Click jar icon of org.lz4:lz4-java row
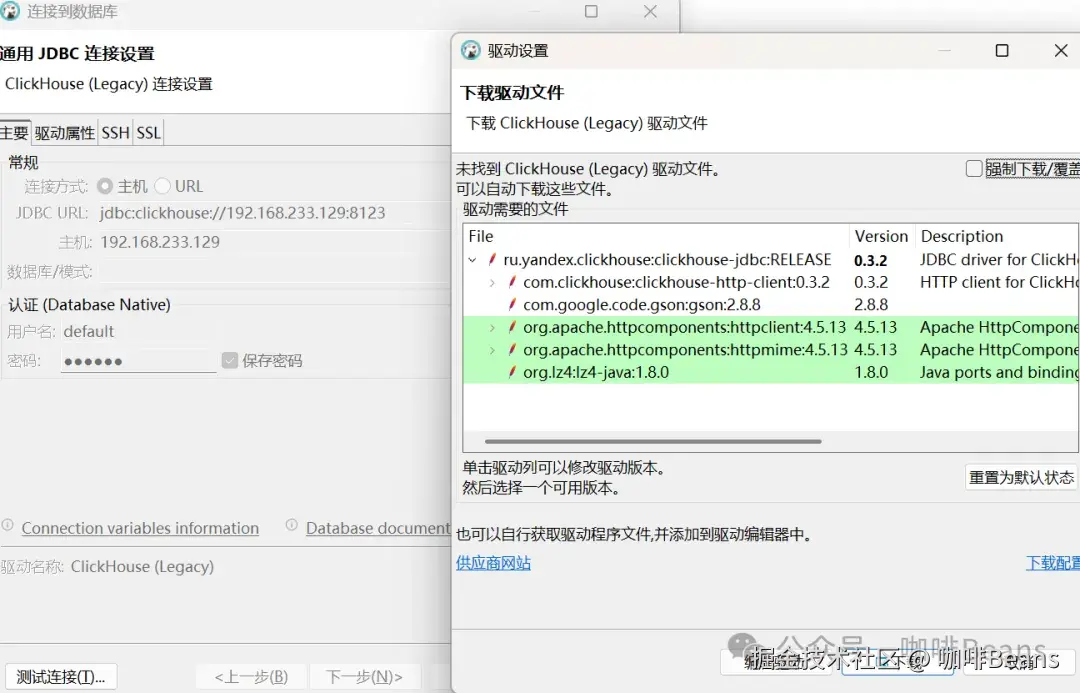 point(512,372)
